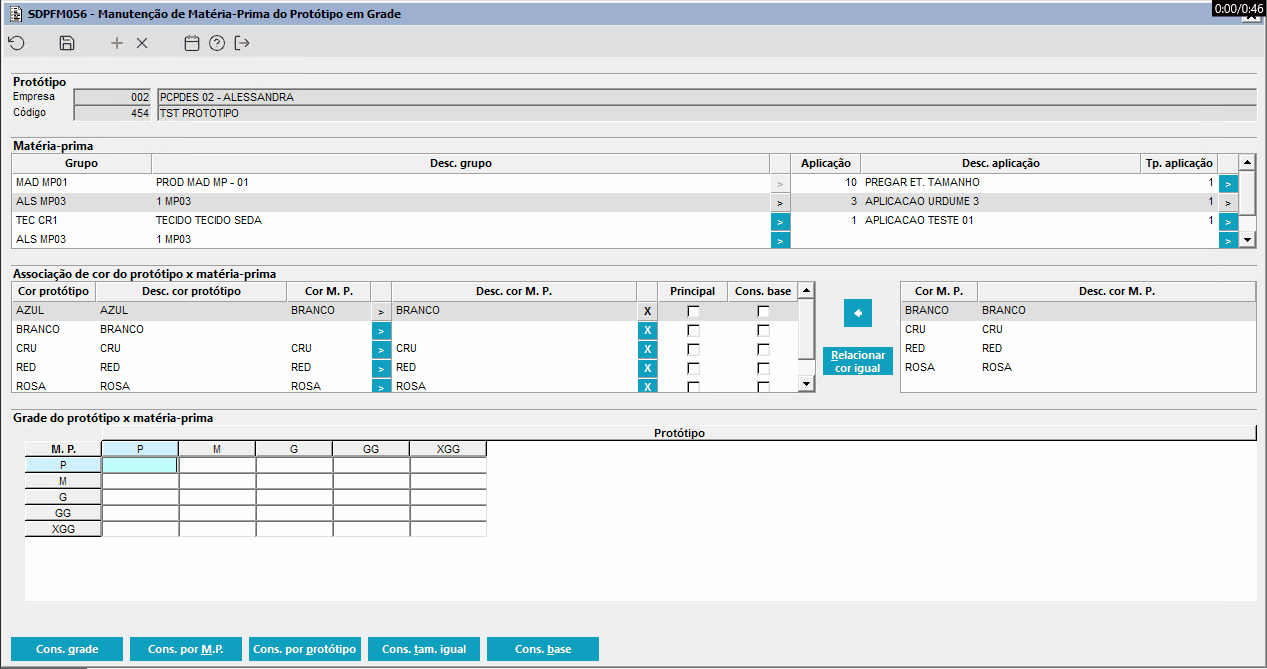This screenshot has height=669, width=1267.
Task: Click the color lookup arrow in RED row
Action: pos(381,369)
